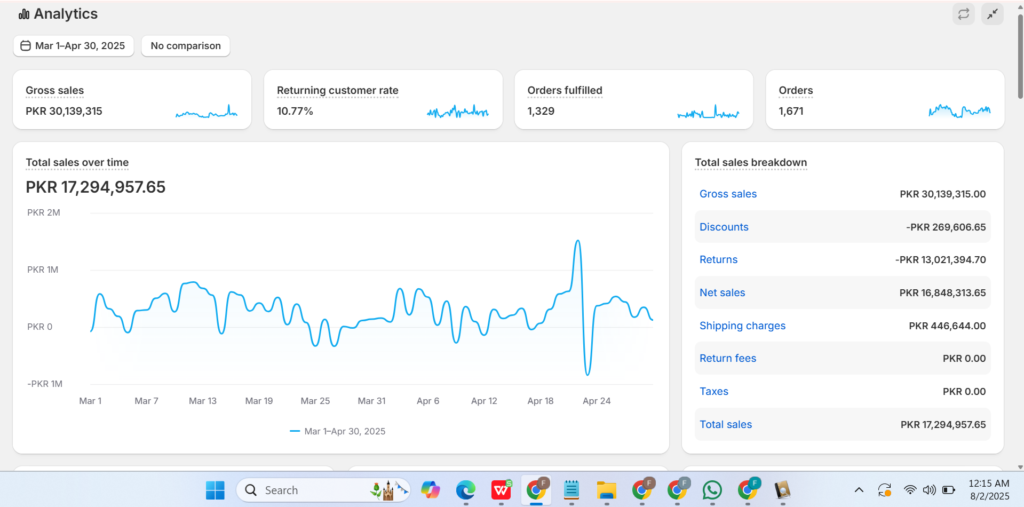The image size is (1024, 507).
Task: Click the Returns link in sales breakdown
Action: click(x=718, y=260)
